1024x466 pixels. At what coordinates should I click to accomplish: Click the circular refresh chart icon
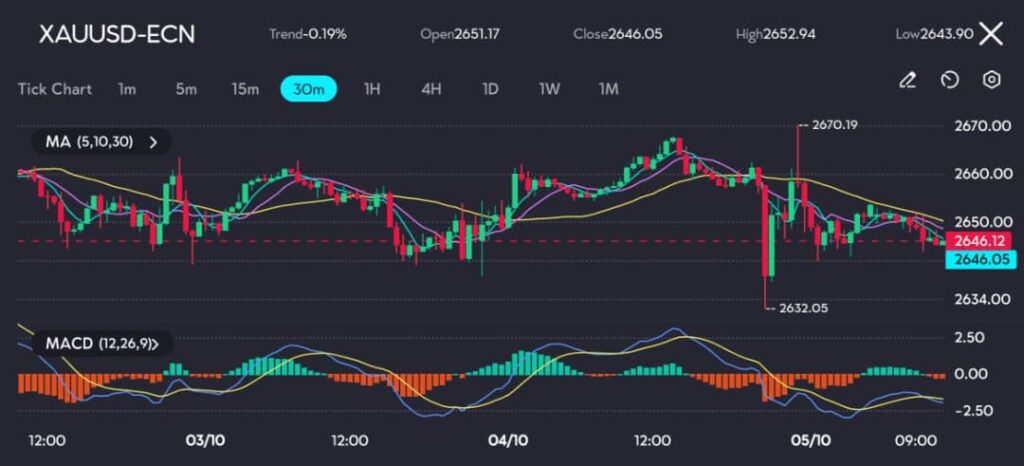coord(950,80)
